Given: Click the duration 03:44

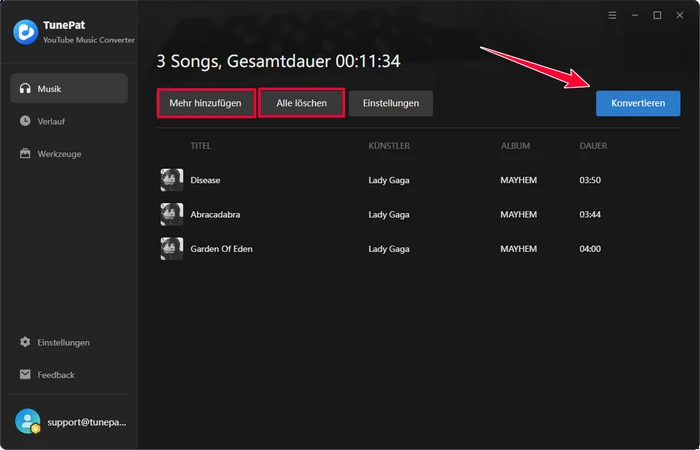Looking at the screenshot, I should pyautogui.click(x=590, y=215).
